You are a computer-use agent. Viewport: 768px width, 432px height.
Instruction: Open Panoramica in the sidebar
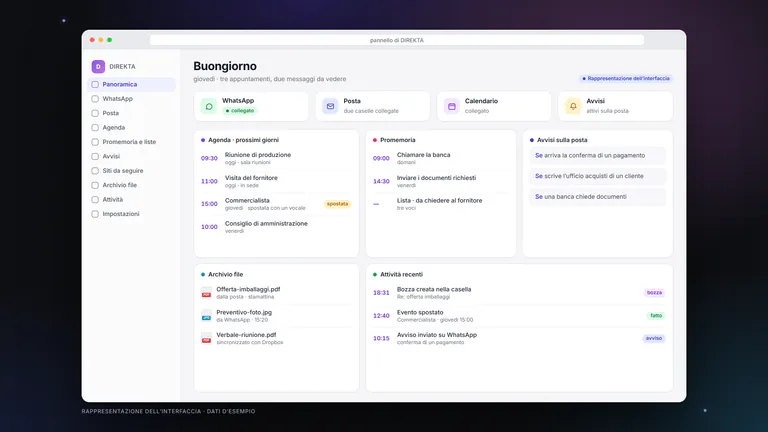(131, 84)
